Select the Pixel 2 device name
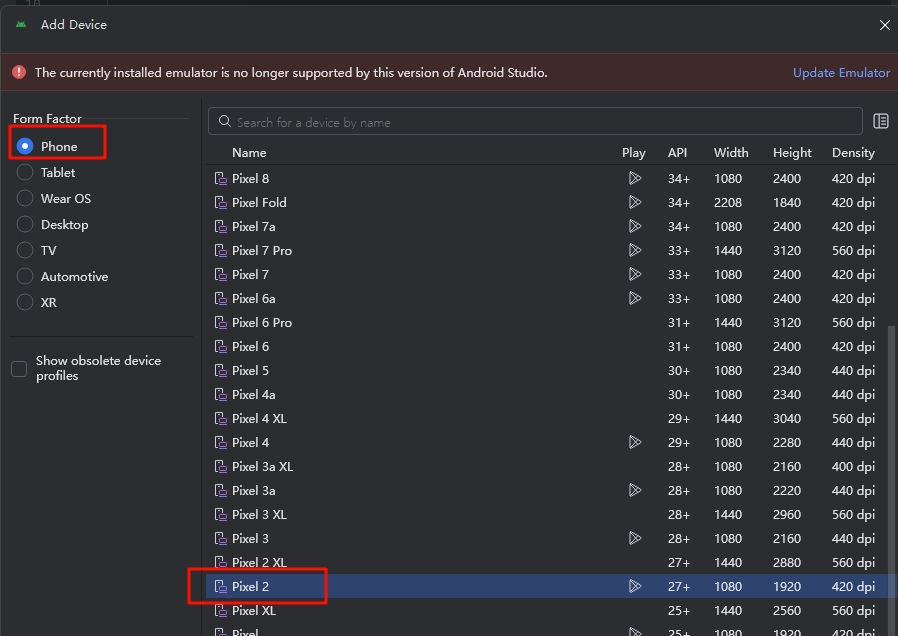The height and width of the screenshot is (636, 898). pyautogui.click(x=250, y=587)
